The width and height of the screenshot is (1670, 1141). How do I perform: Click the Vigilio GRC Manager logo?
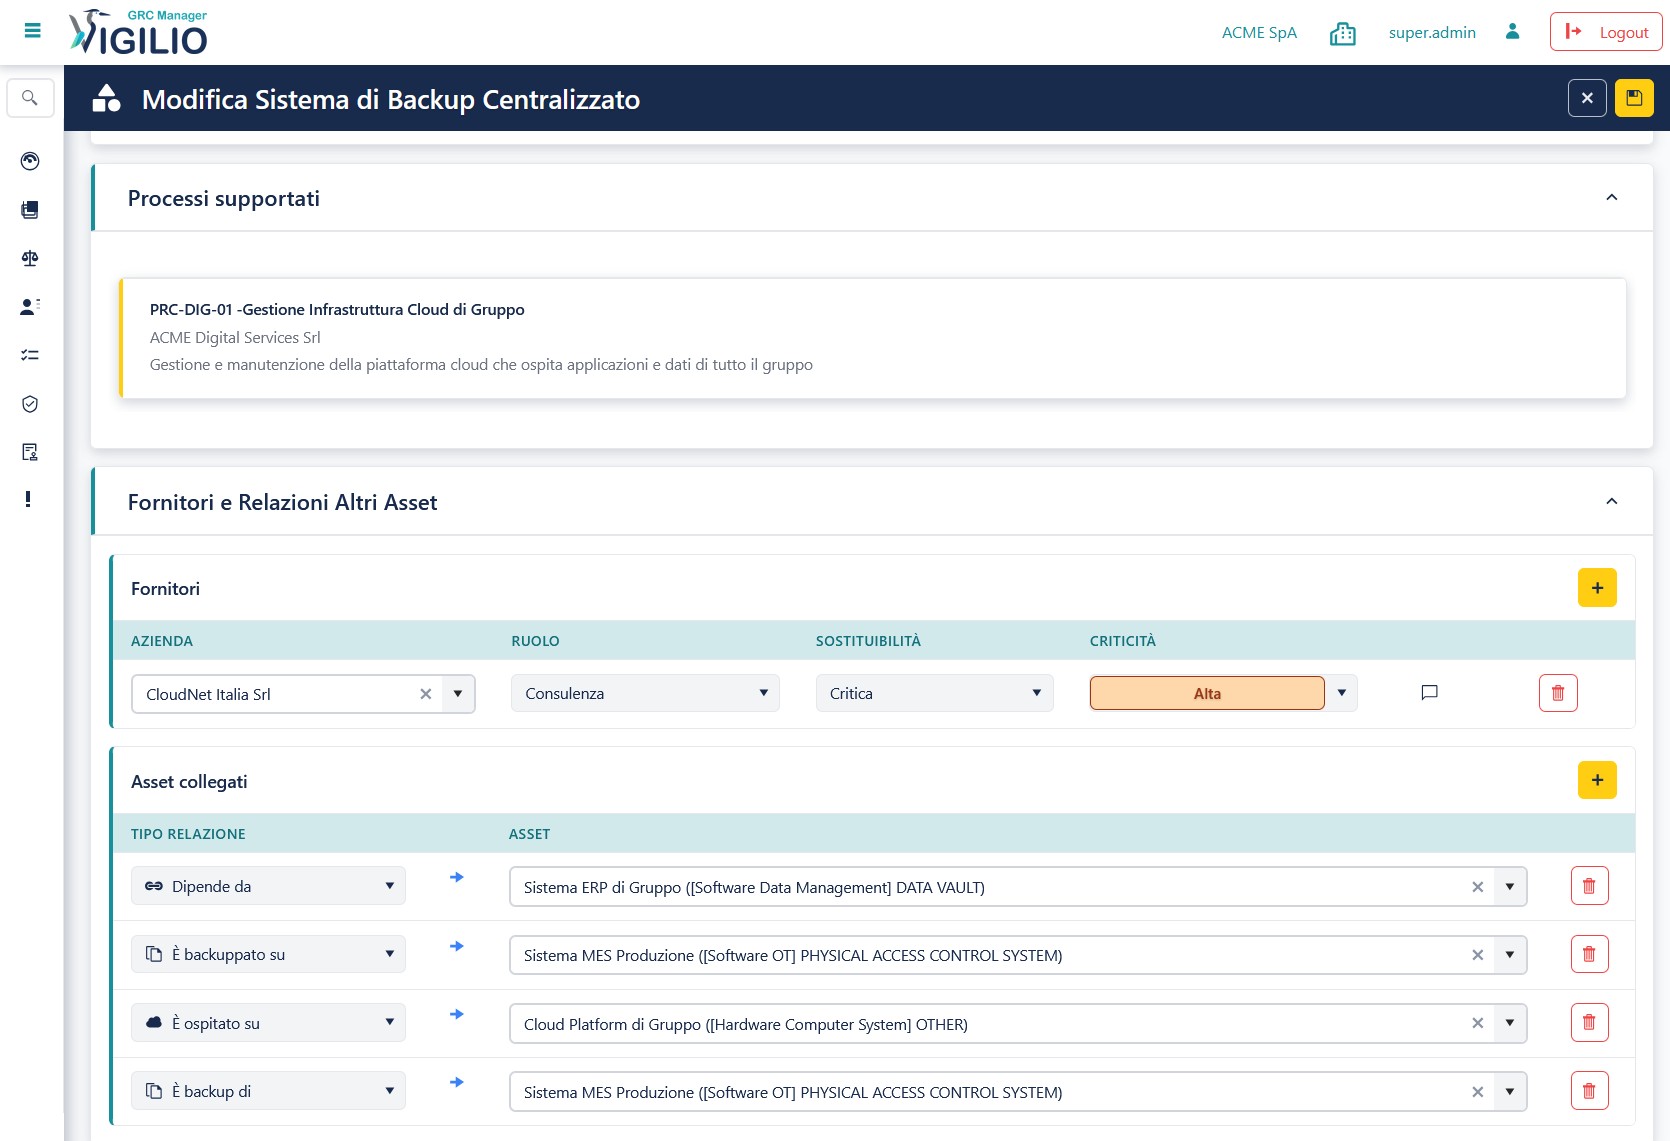point(138,32)
